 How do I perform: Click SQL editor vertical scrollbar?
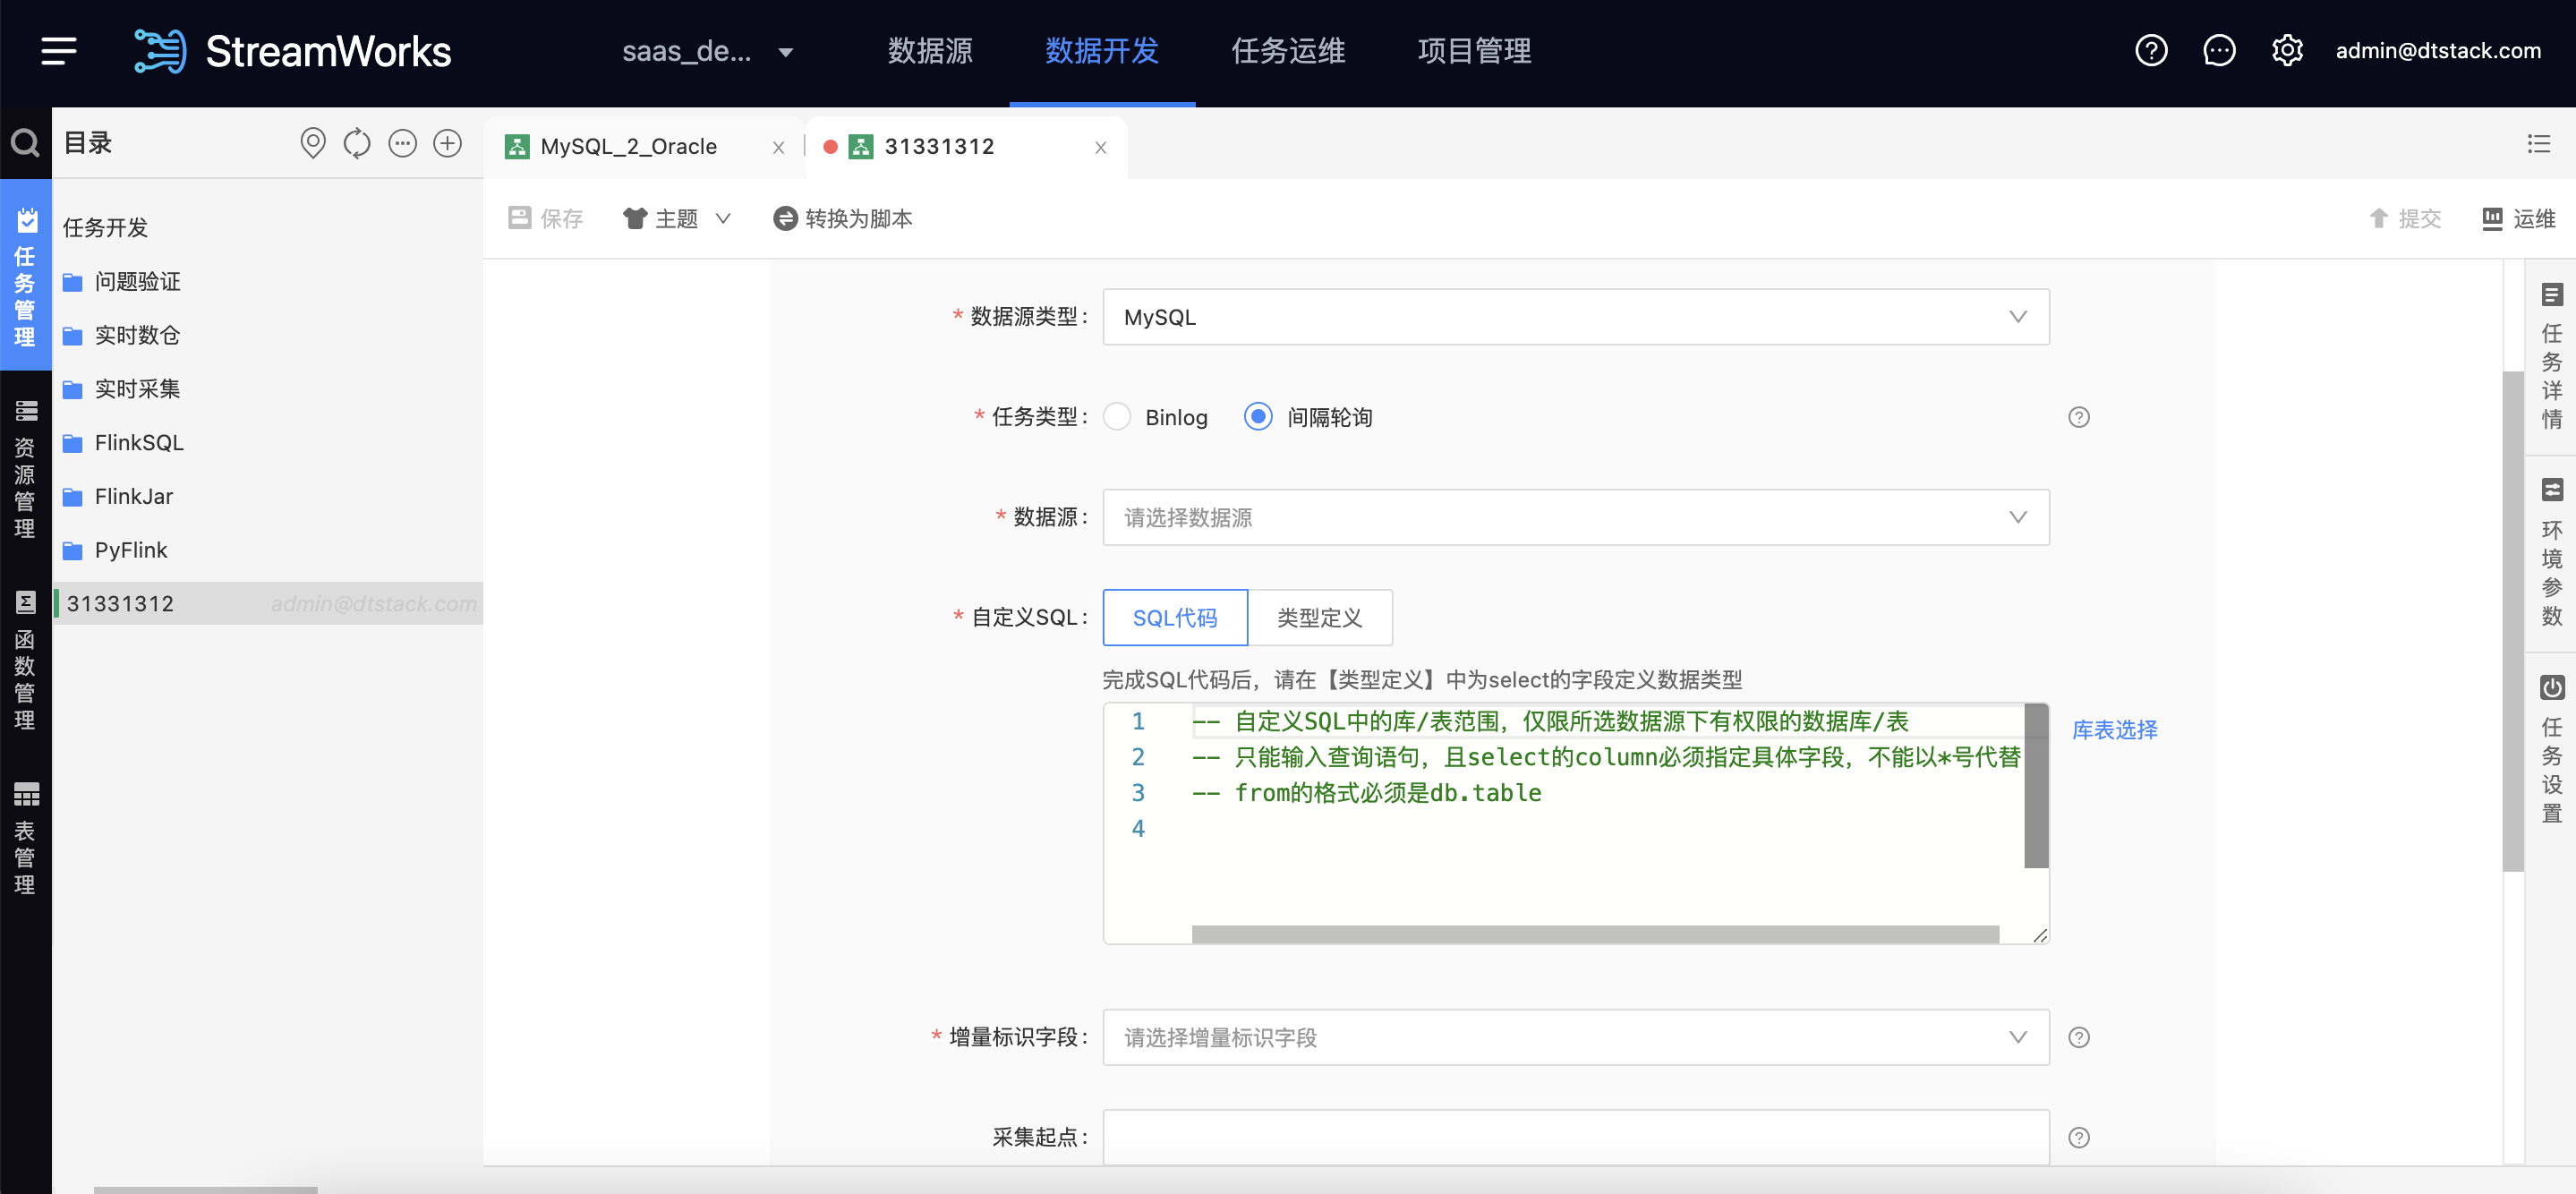click(2036, 786)
